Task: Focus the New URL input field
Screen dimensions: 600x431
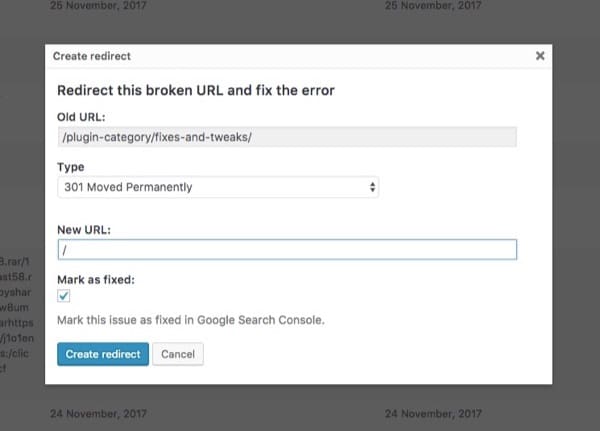Action: 286,250
